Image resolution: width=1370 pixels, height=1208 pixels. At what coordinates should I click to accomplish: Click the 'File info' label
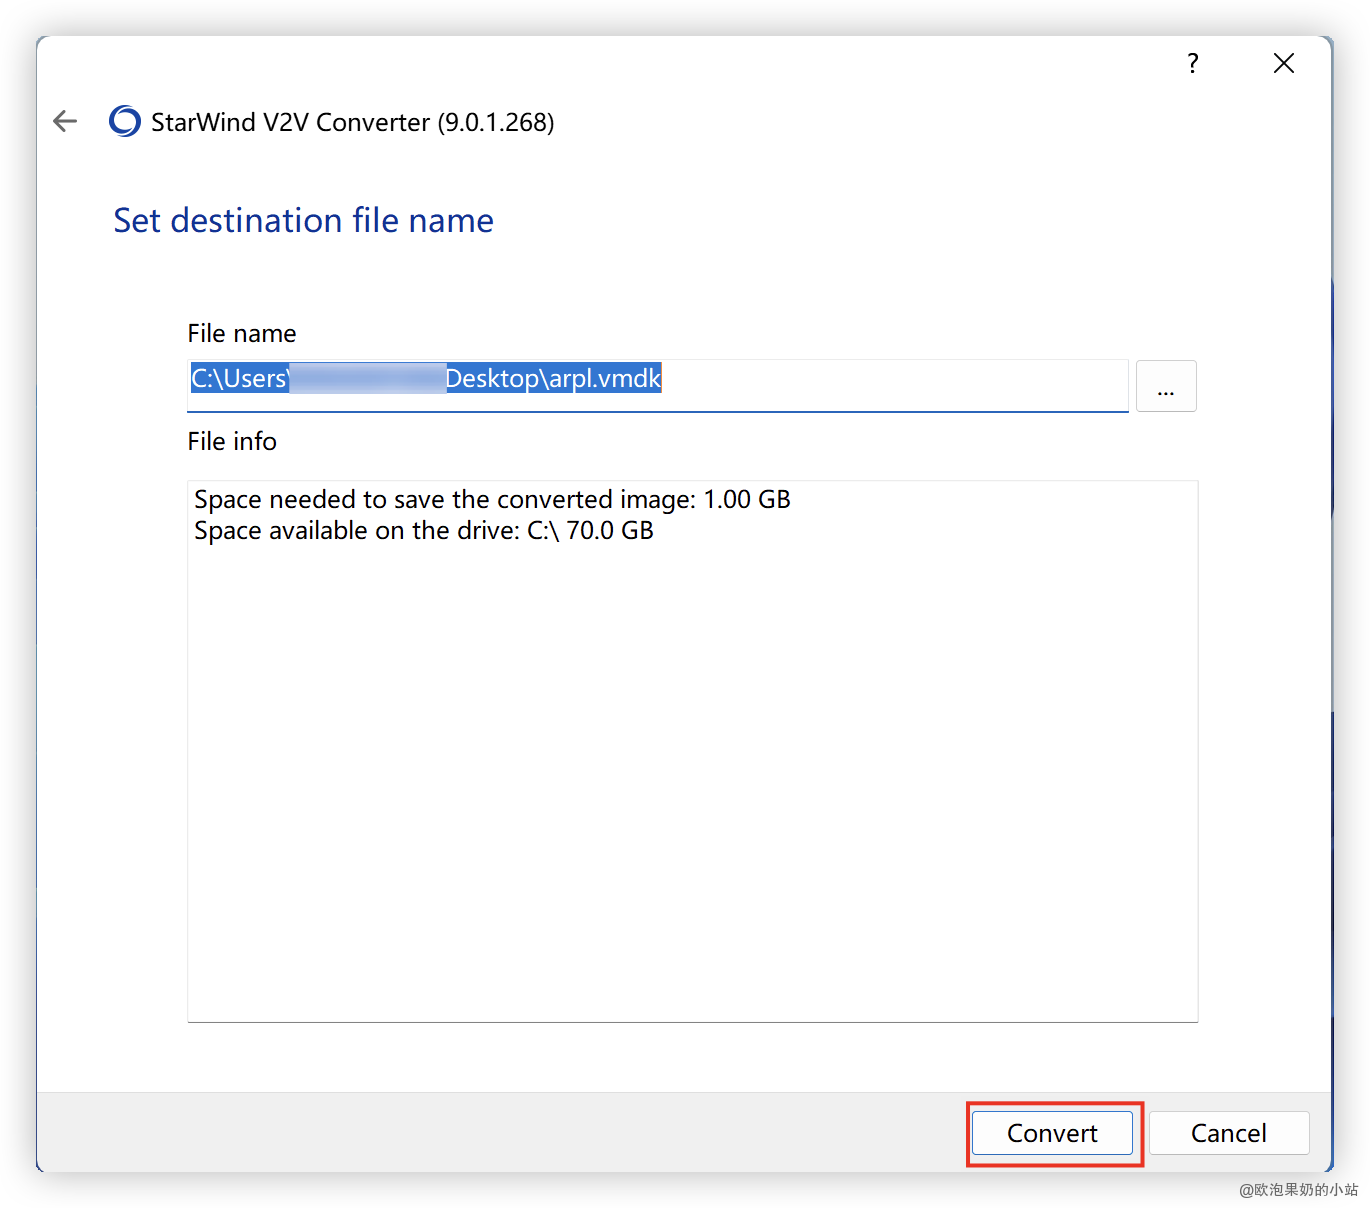[x=232, y=441]
